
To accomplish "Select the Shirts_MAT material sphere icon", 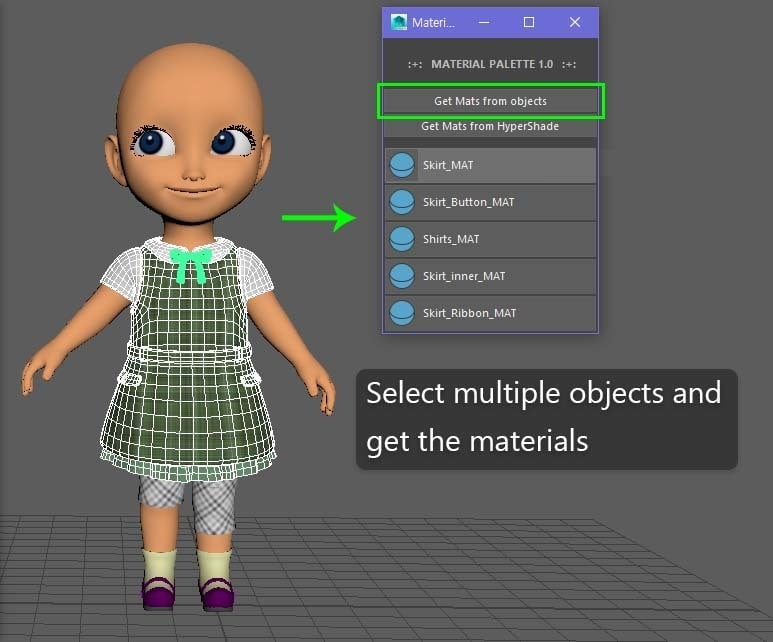I will [402, 239].
